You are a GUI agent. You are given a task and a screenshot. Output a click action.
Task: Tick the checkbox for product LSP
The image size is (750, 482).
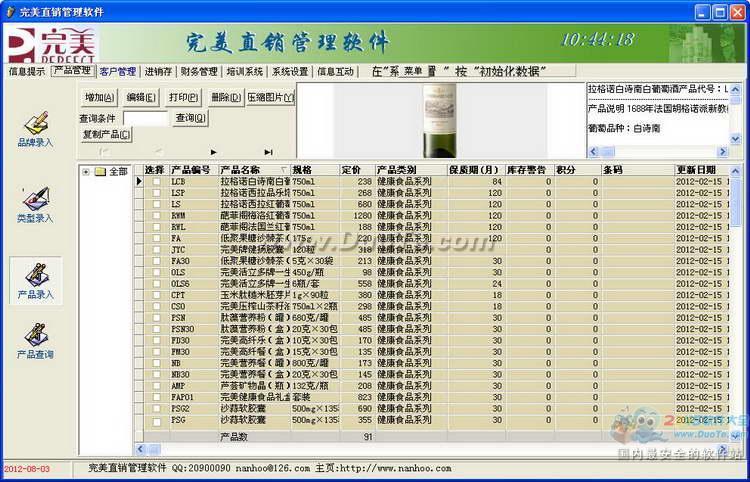coord(156,193)
